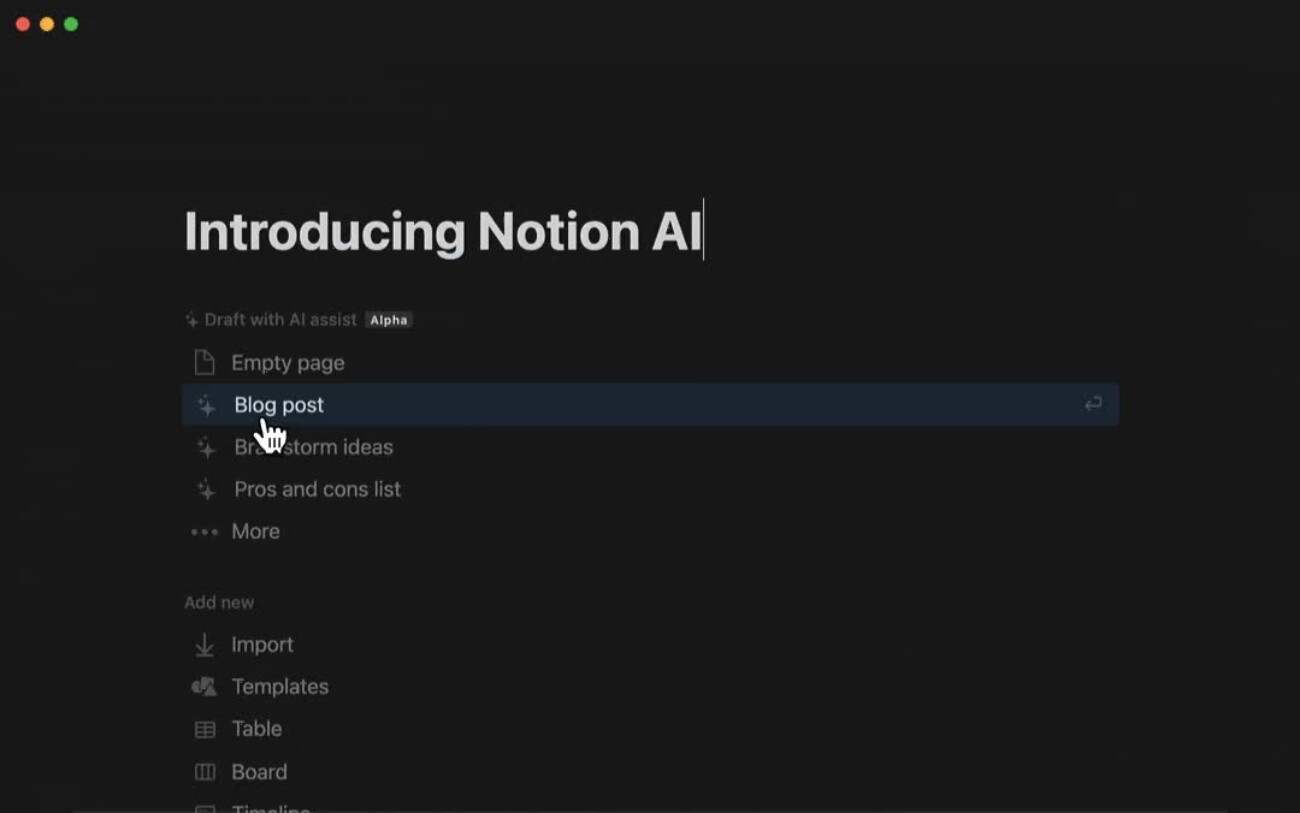Image resolution: width=1300 pixels, height=813 pixels.
Task: Click the sparkle icon beside Pros and cons list
Action: click(x=206, y=489)
